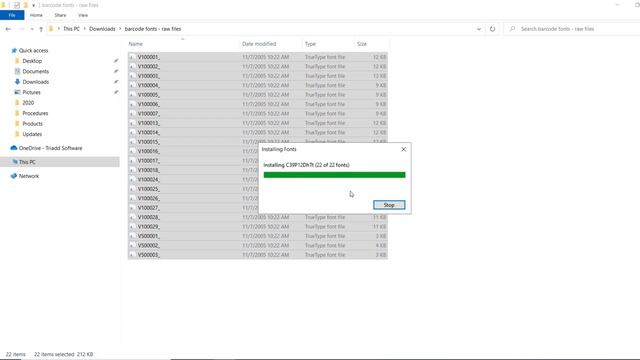The width and height of the screenshot is (640, 360).
Task: Sort files by Name column
Action: 136,44
